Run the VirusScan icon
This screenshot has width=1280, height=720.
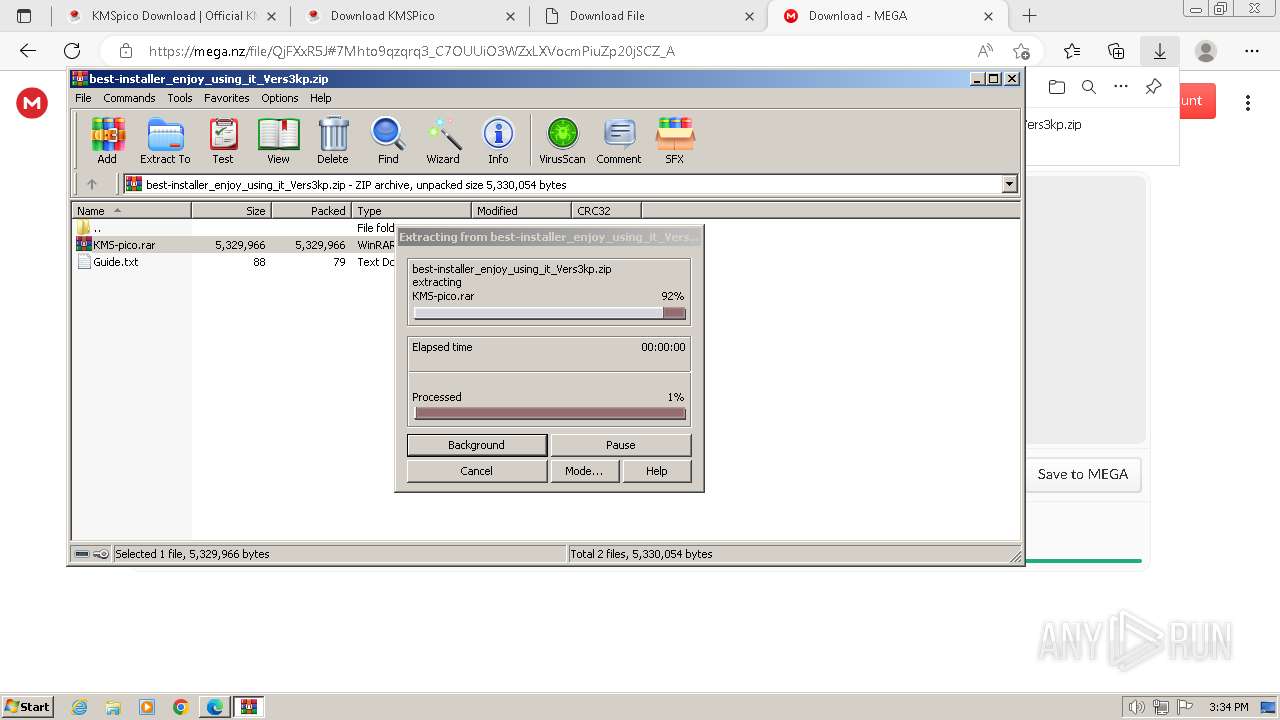pyautogui.click(x=562, y=140)
